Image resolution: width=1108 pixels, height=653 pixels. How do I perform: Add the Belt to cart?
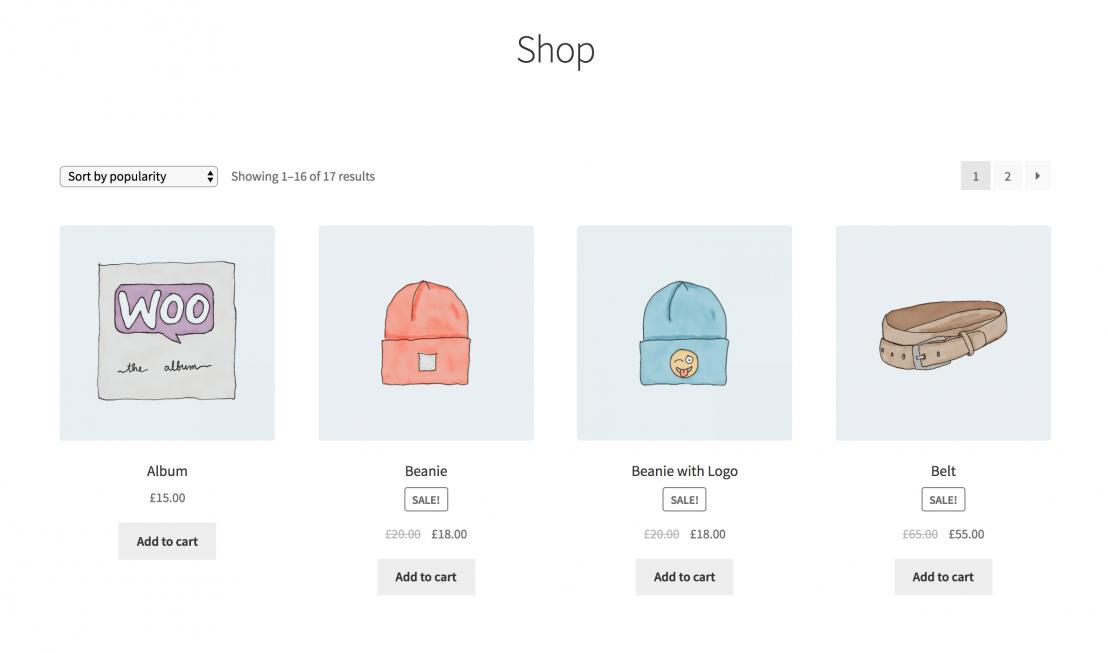tap(943, 577)
